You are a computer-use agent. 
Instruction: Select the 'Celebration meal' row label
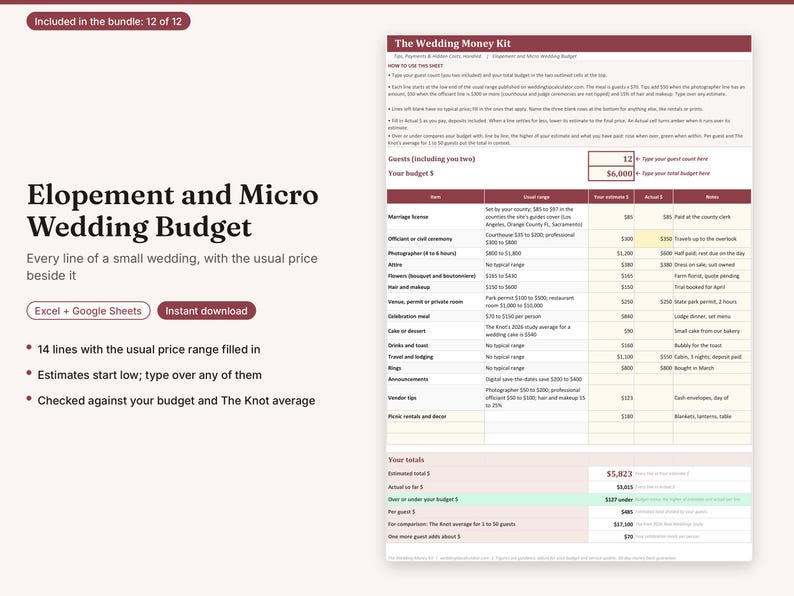point(409,316)
